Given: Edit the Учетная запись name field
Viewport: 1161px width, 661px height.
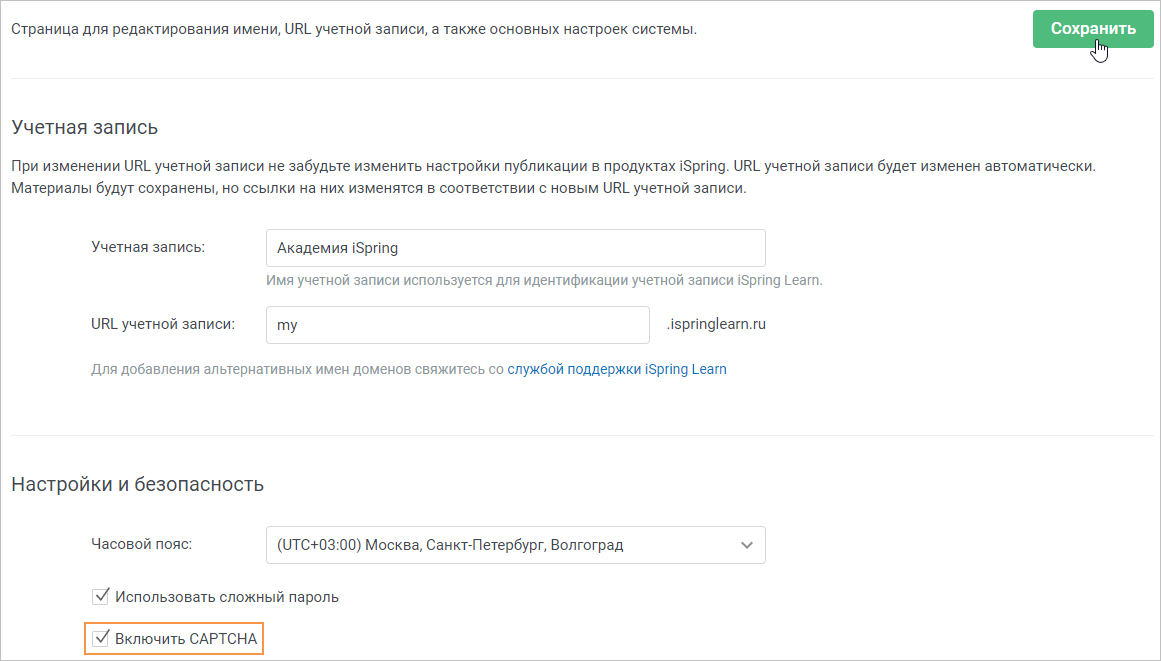Looking at the screenshot, I should (x=515, y=248).
